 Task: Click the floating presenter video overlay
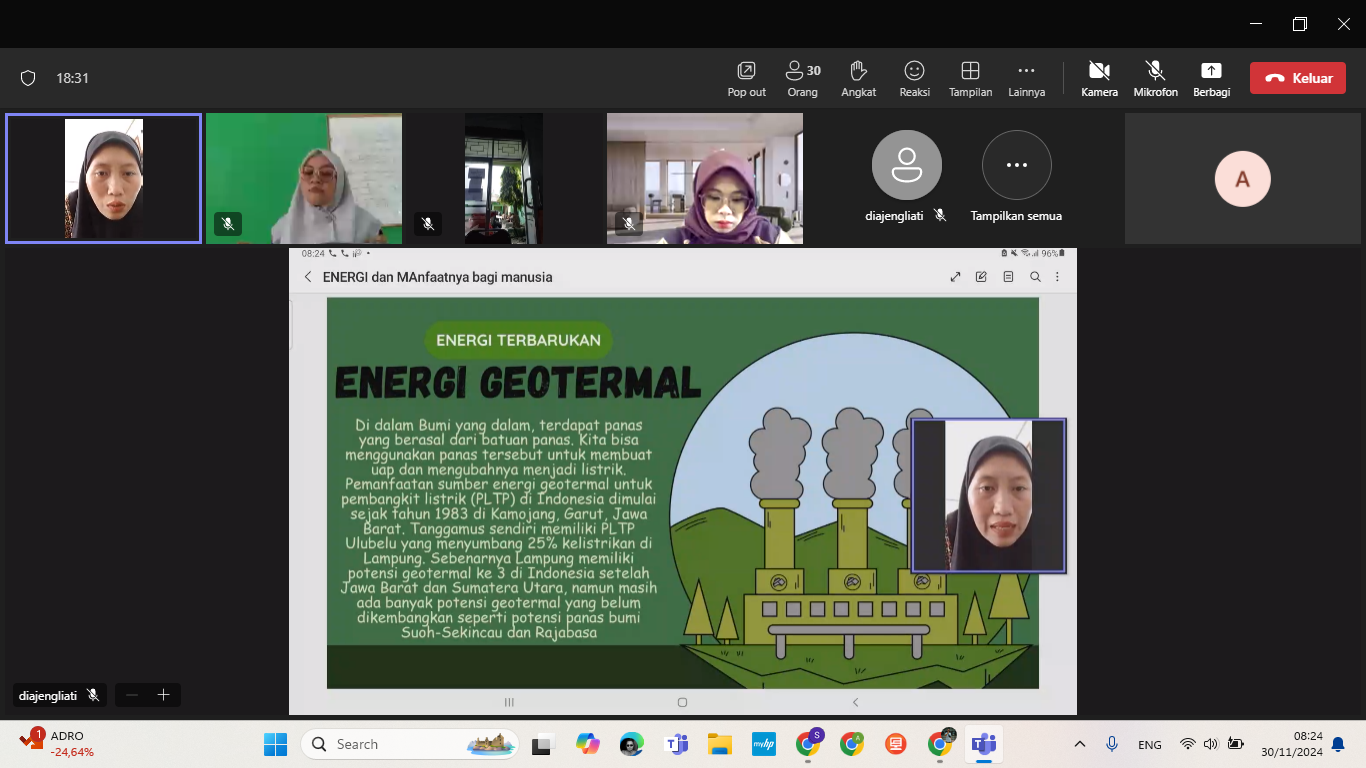pyautogui.click(x=989, y=496)
